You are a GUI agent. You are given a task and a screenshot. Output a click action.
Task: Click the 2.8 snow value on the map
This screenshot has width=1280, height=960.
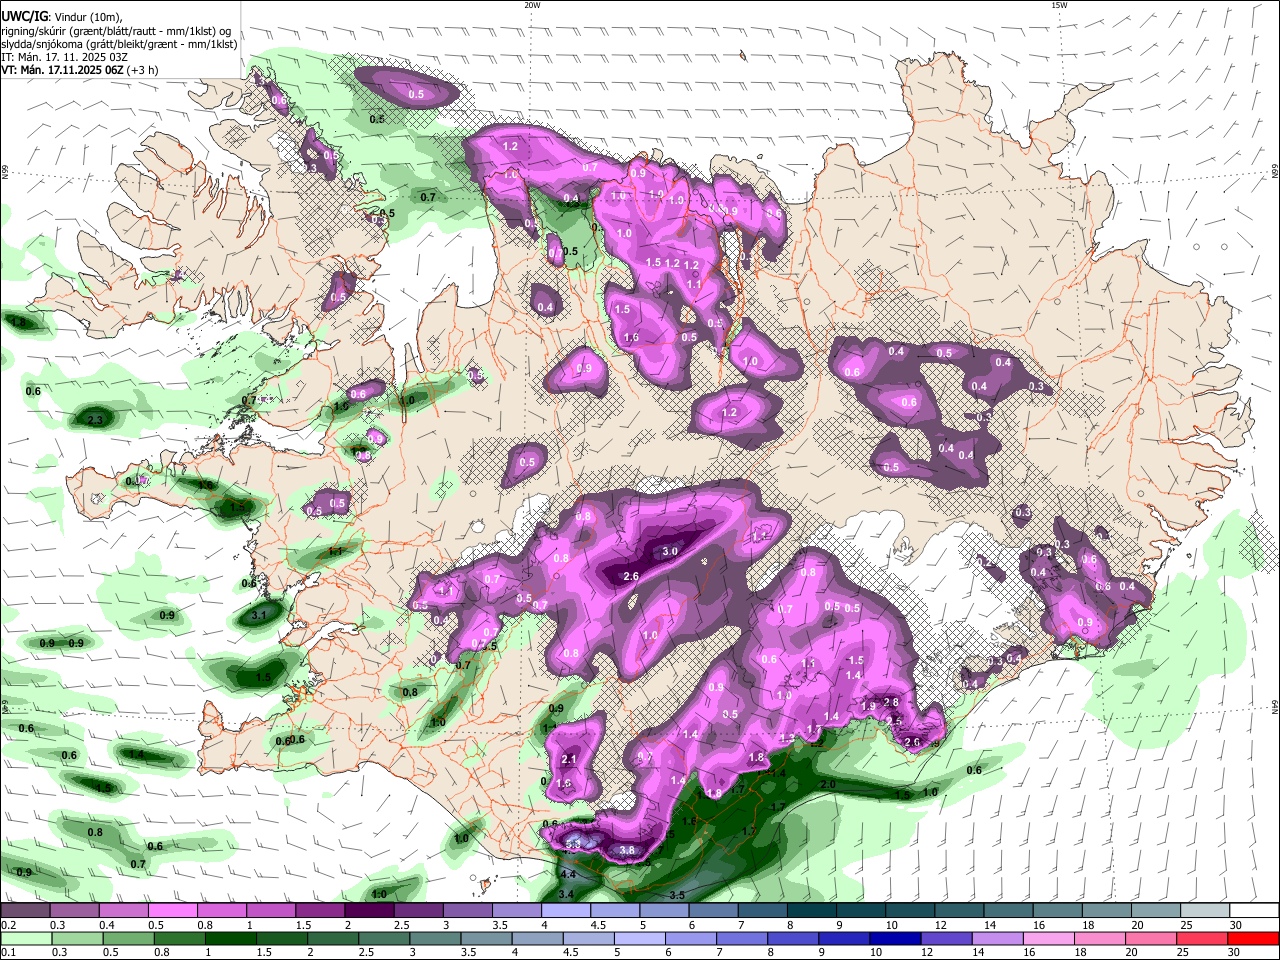[x=891, y=703]
